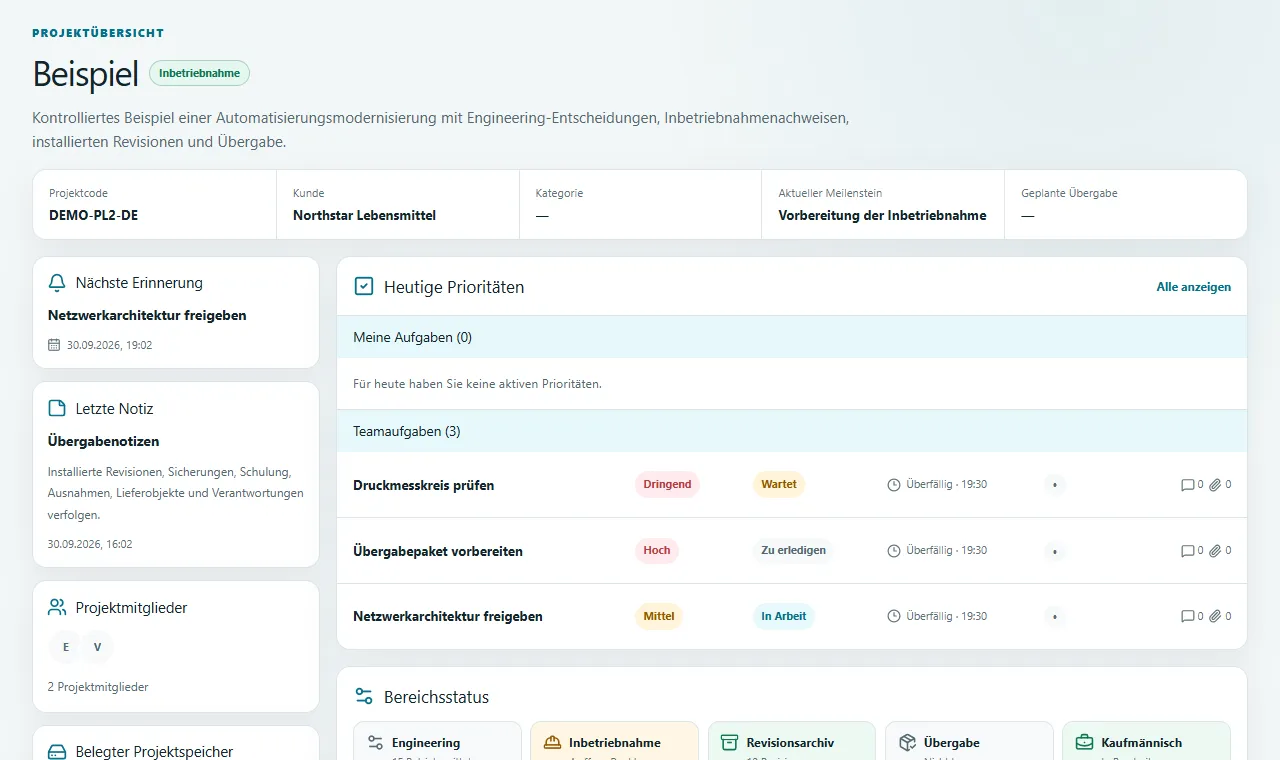Click the briefcase icon on the Kaufmännisch card
1280x760 pixels.
point(1084,743)
